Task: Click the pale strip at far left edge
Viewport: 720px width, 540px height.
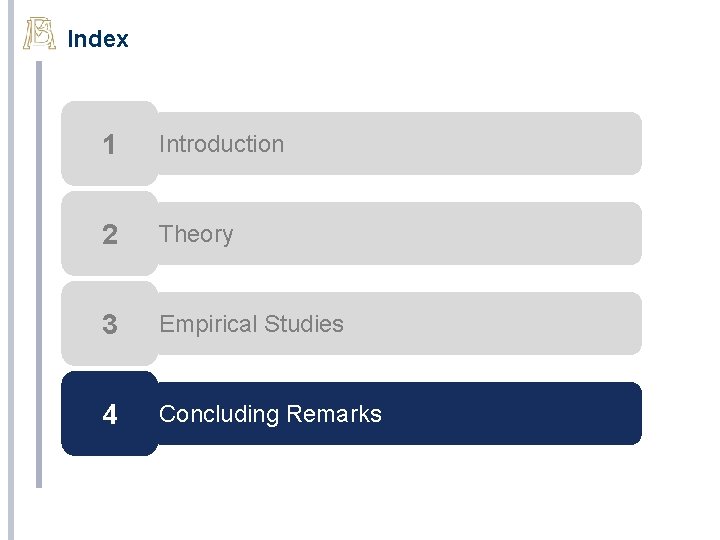Action: 10,300
